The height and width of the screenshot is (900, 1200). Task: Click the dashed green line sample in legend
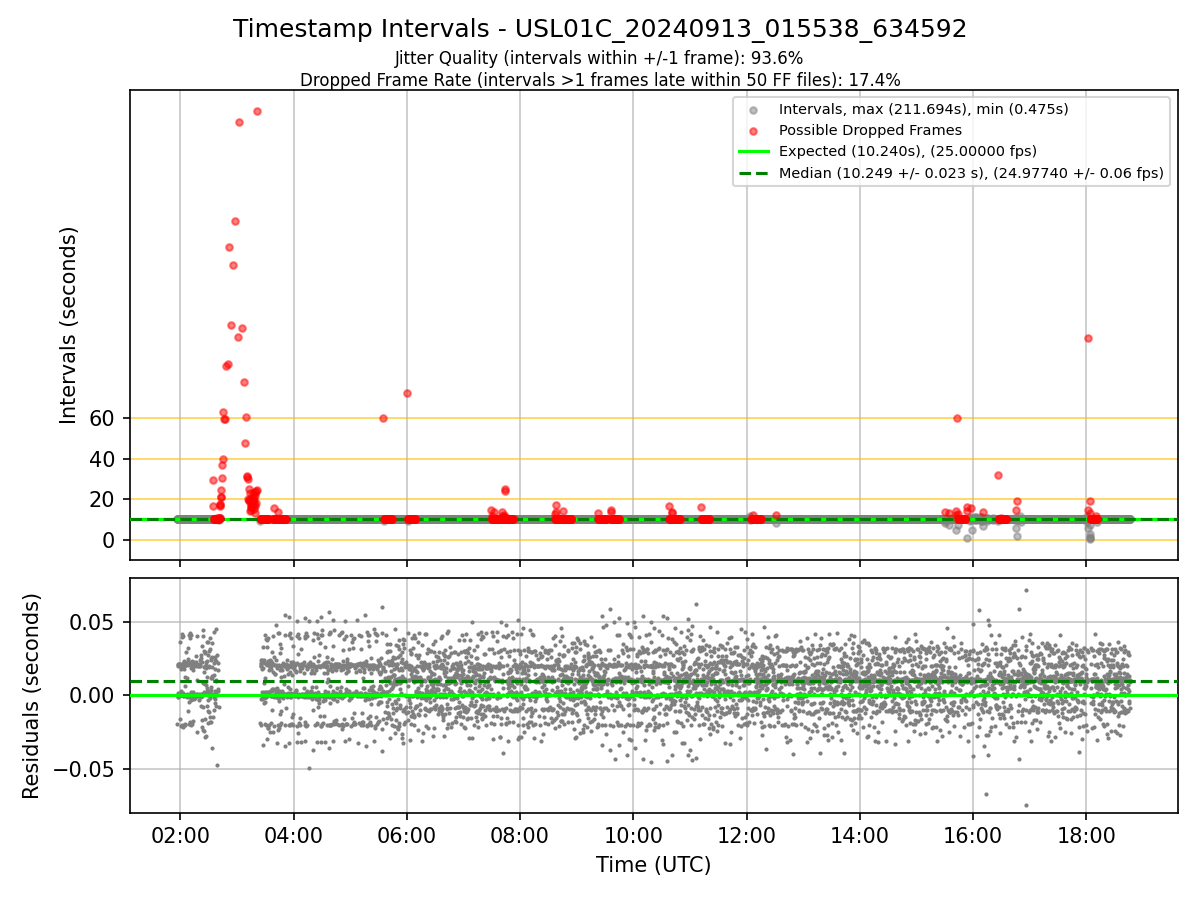point(754,173)
